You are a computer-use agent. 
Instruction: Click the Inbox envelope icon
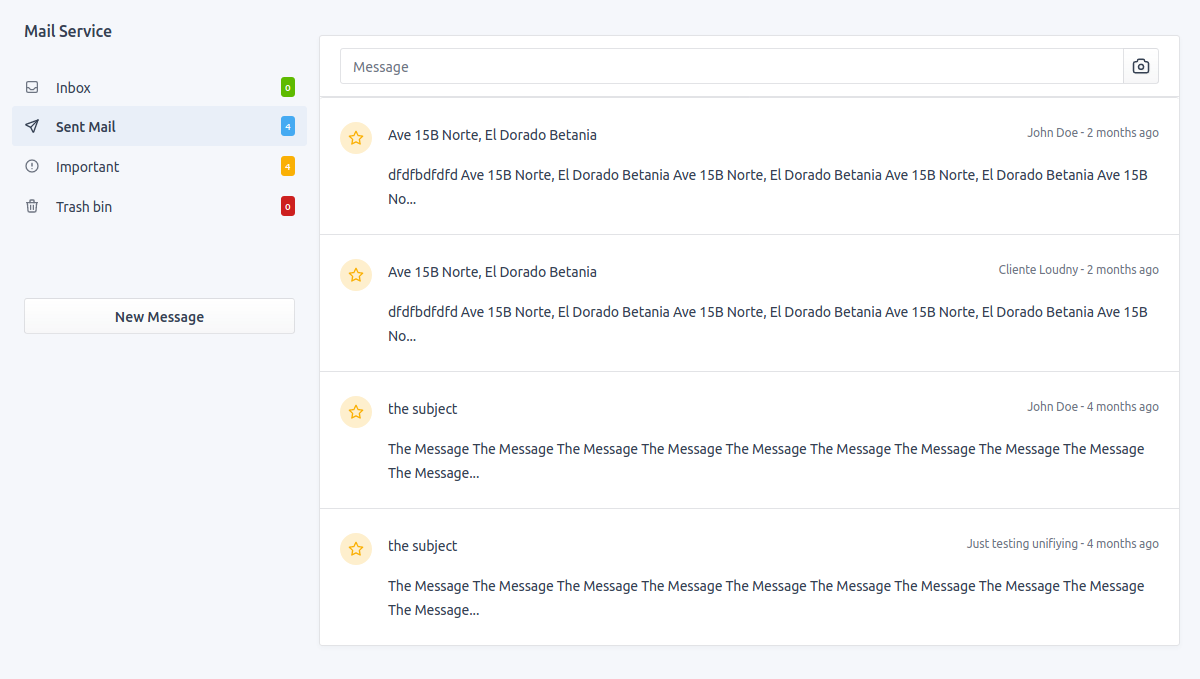(33, 87)
